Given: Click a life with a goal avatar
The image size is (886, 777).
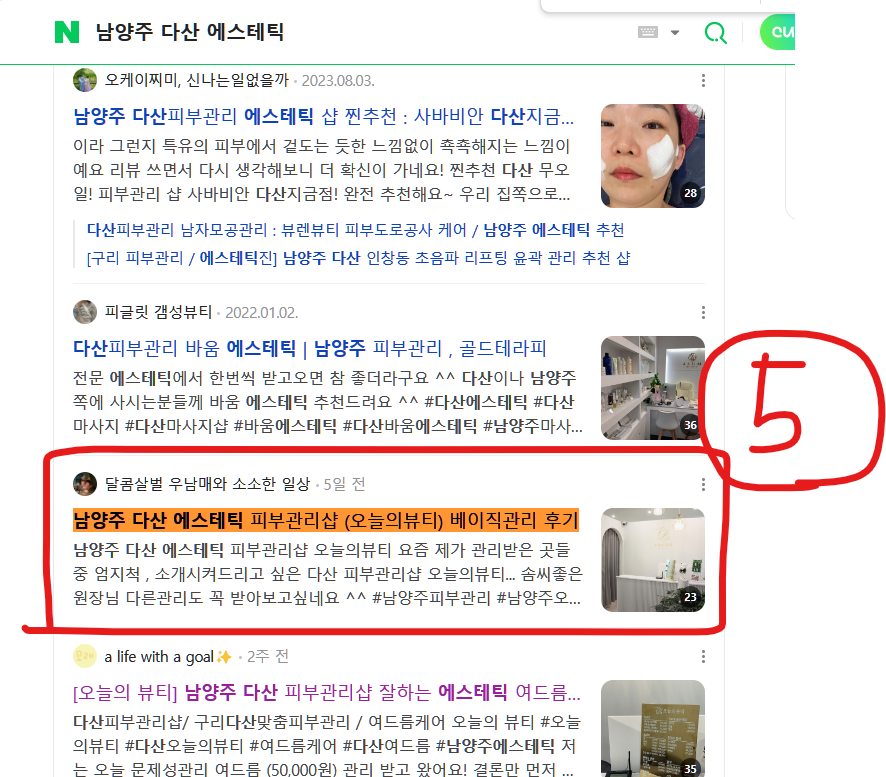Looking at the screenshot, I should point(85,656).
